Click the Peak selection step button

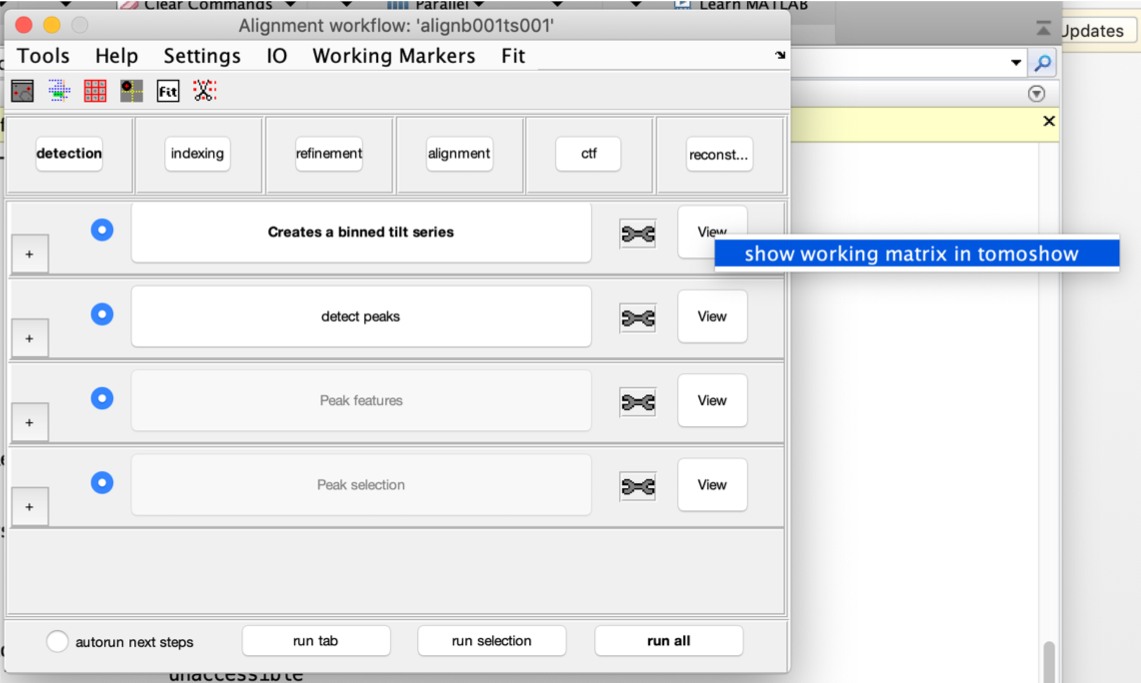click(361, 485)
